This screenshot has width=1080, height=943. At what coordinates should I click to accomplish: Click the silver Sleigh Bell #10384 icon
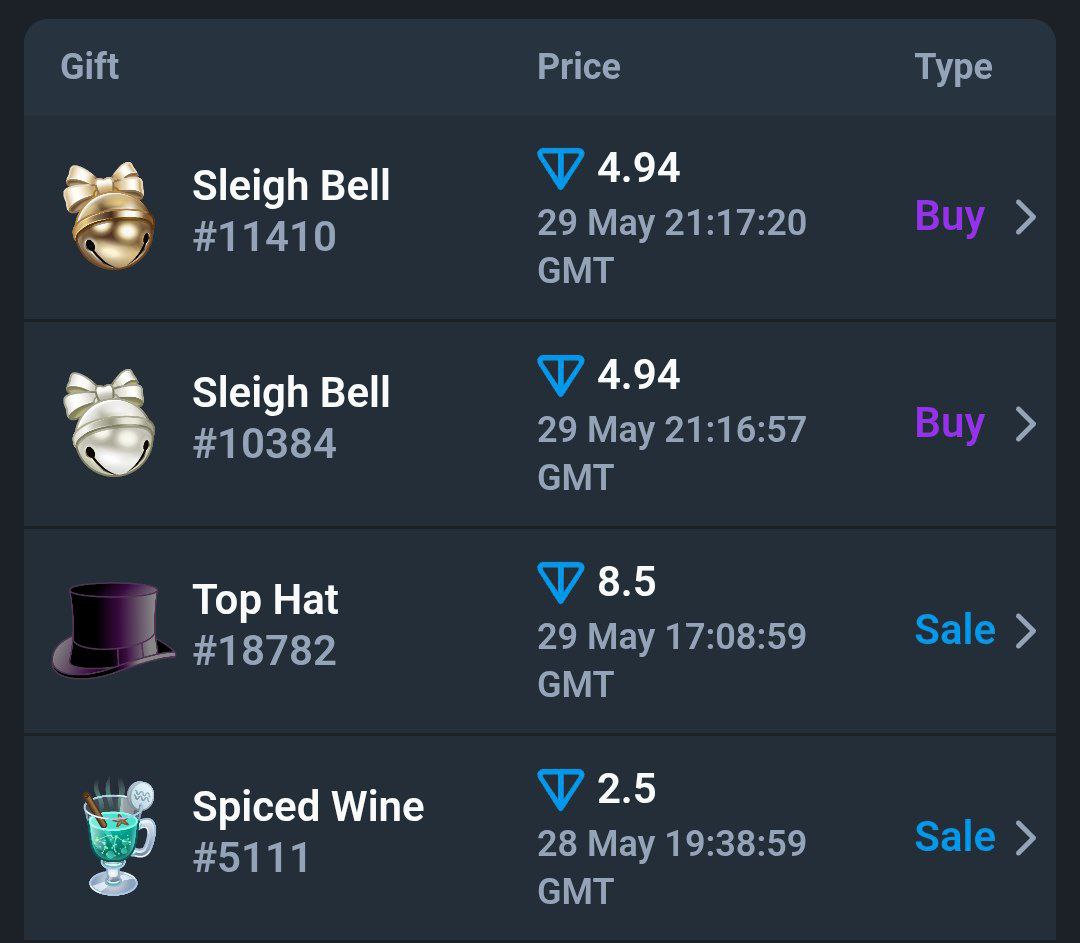point(109,422)
